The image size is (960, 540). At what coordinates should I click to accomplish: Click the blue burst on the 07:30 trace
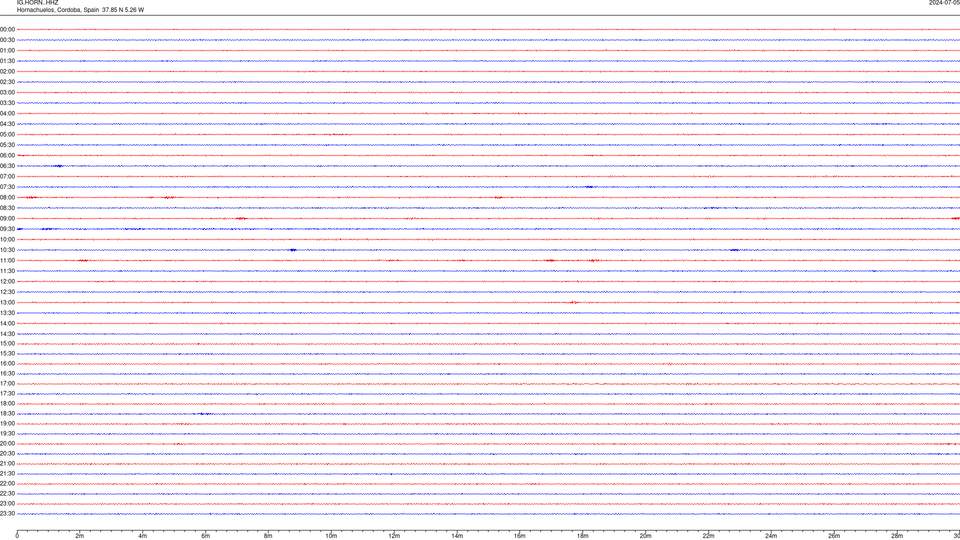(589, 187)
